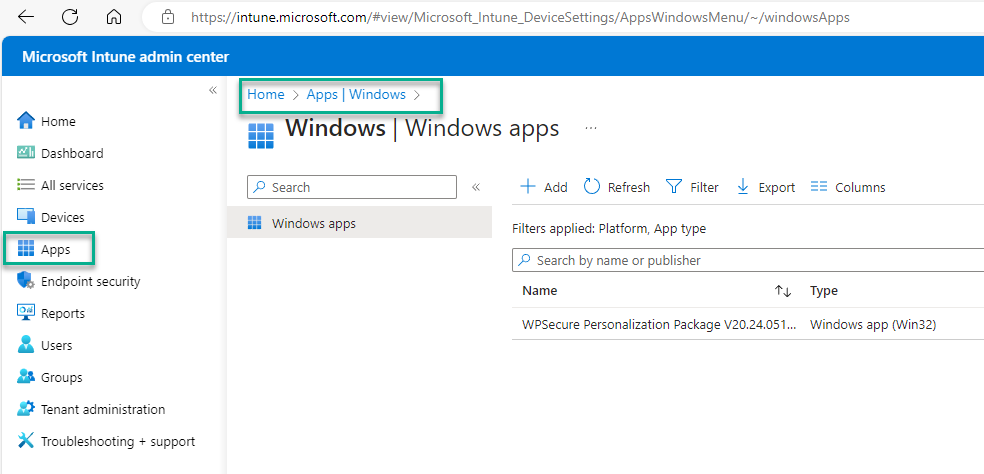This screenshot has width=984, height=474.
Task: Open Tenant administration in the left navigation
Action: coord(103,409)
